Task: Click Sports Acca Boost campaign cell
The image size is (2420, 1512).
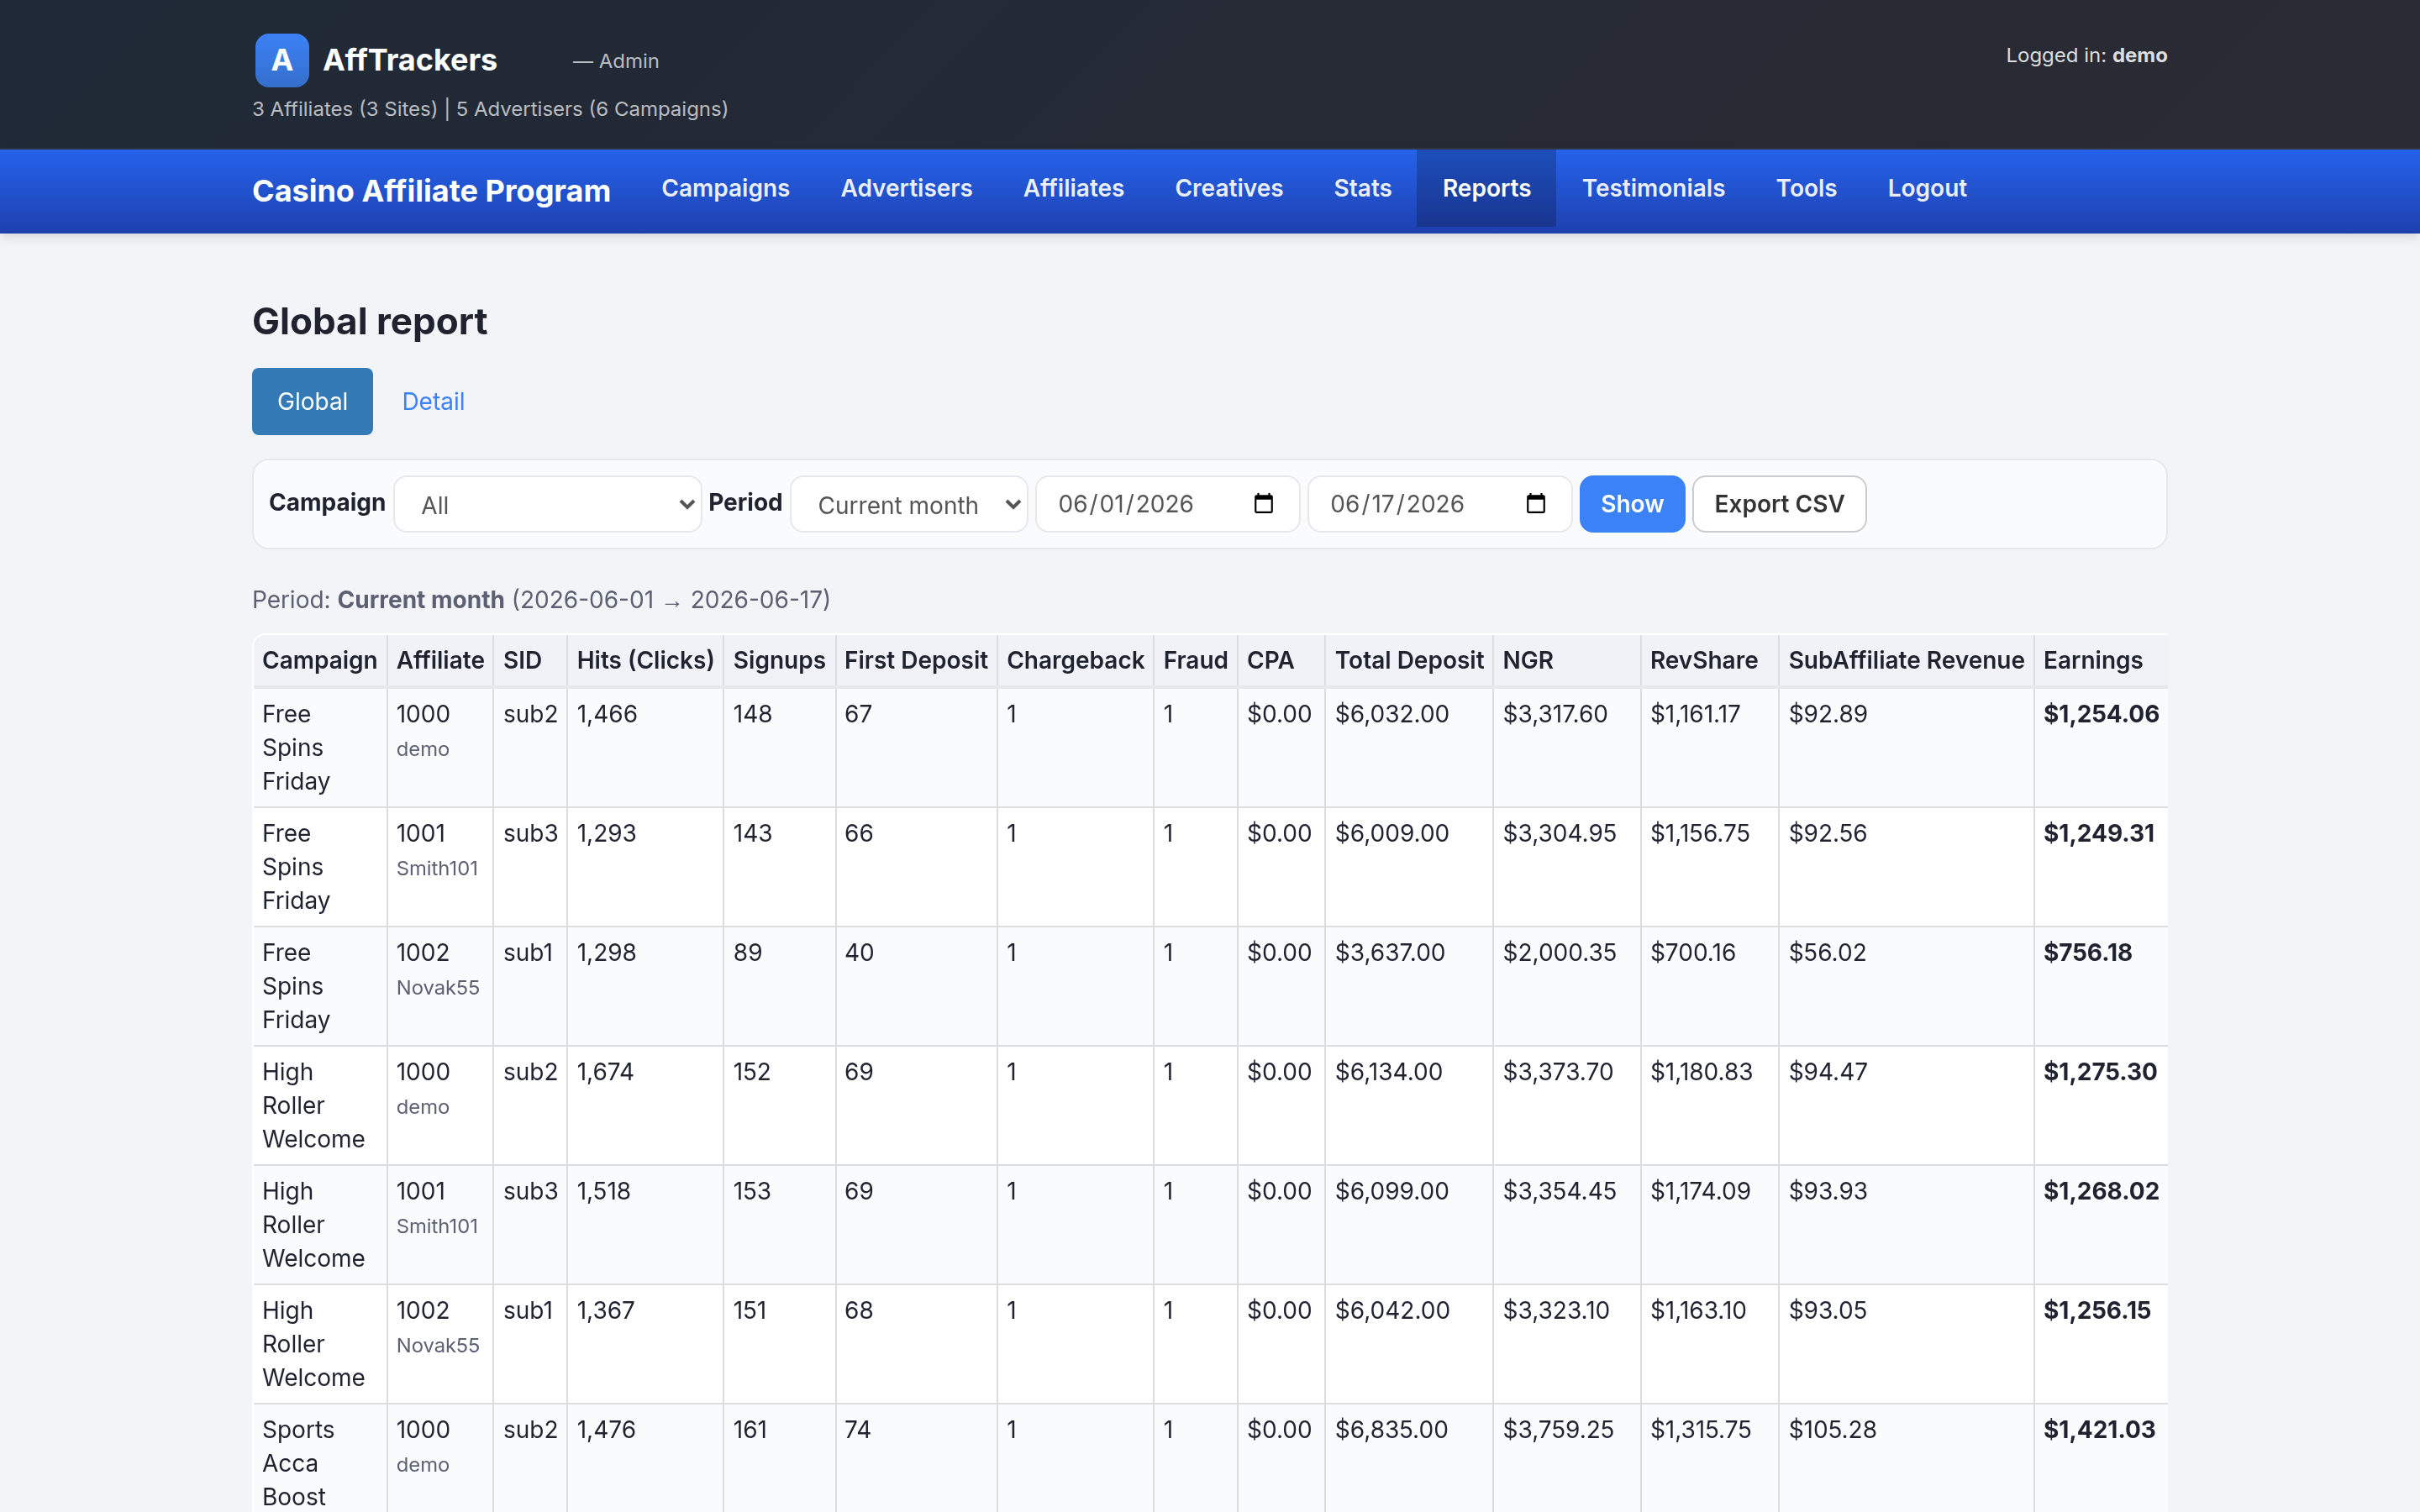Action: [319, 1459]
